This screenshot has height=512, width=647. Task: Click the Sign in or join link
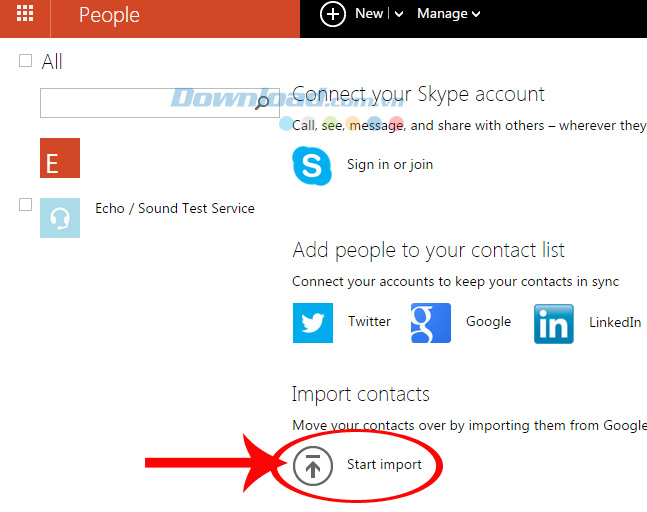[x=390, y=164]
